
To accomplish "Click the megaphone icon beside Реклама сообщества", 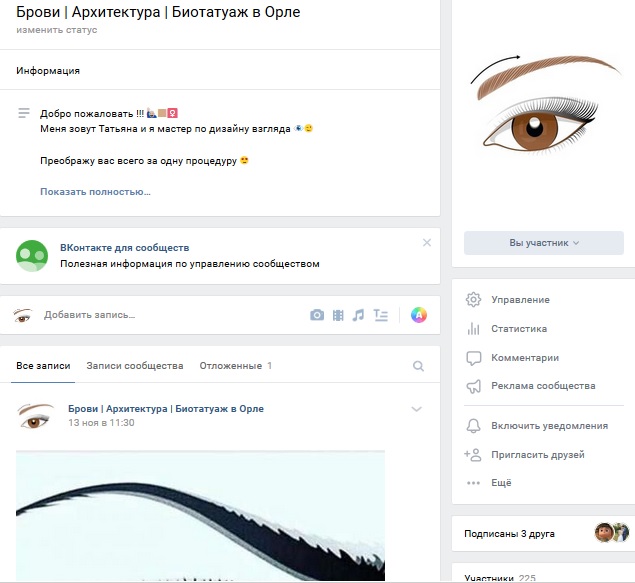I will pyautogui.click(x=473, y=386).
